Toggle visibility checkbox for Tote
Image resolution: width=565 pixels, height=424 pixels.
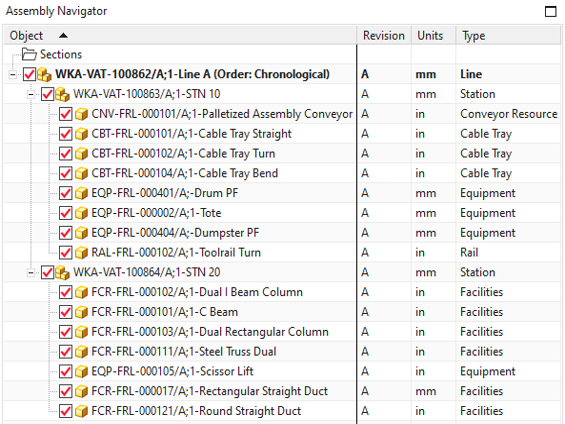pyautogui.click(x=65, y=213)
